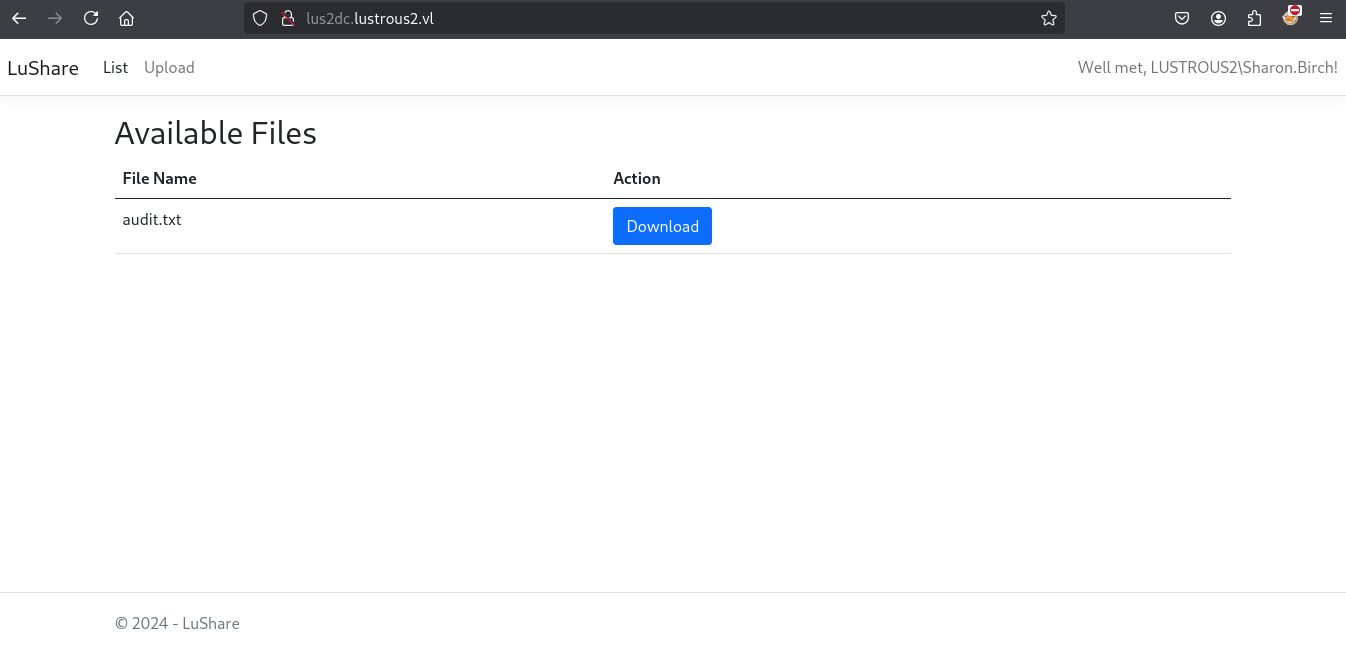
Task: Click the Available Files heading
Action: point(216,133)
